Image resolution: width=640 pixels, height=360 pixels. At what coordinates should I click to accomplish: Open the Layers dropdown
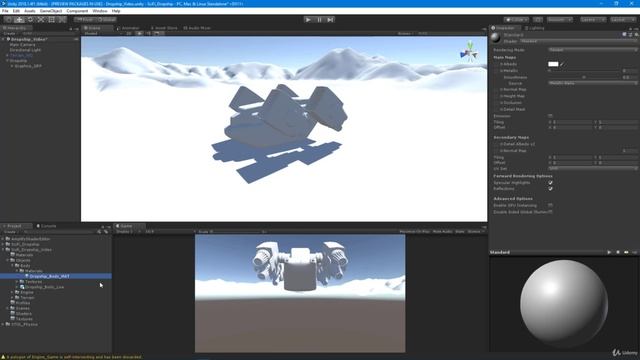click(x=593, y=20)
